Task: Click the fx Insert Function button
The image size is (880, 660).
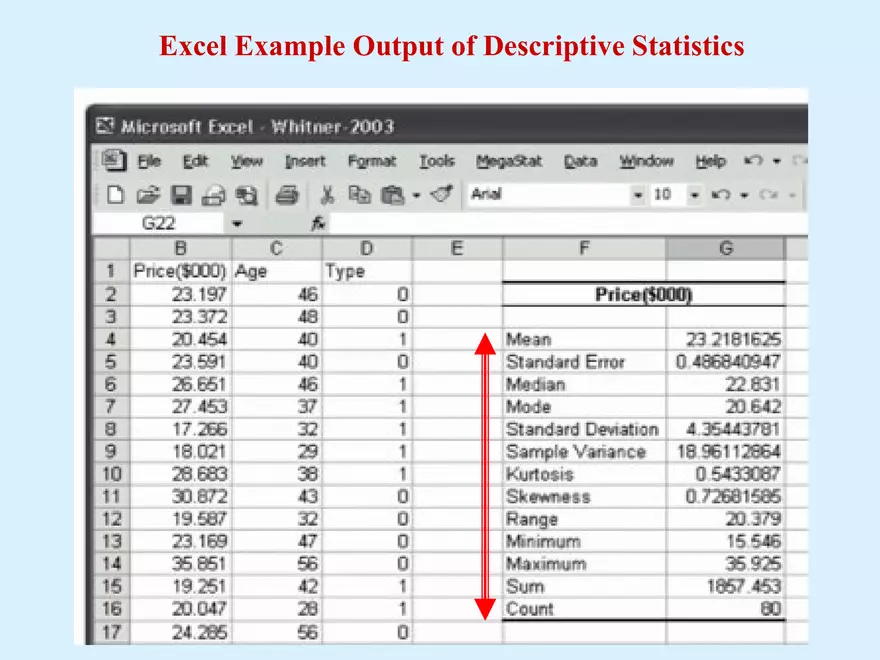Action: [x=318, y=223]
